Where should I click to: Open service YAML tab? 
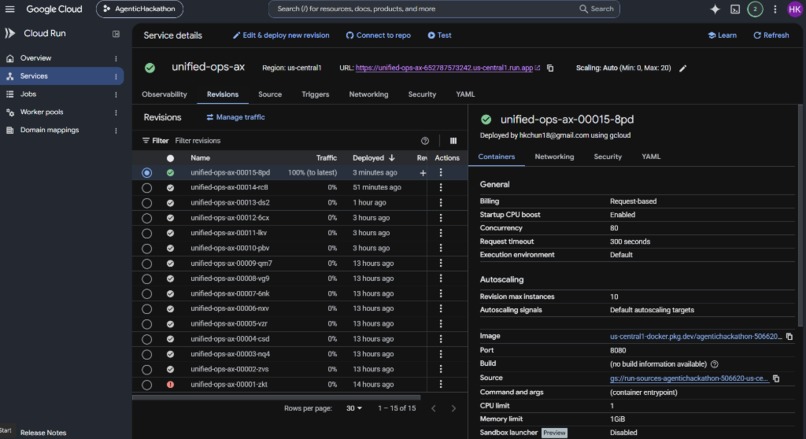465,95
